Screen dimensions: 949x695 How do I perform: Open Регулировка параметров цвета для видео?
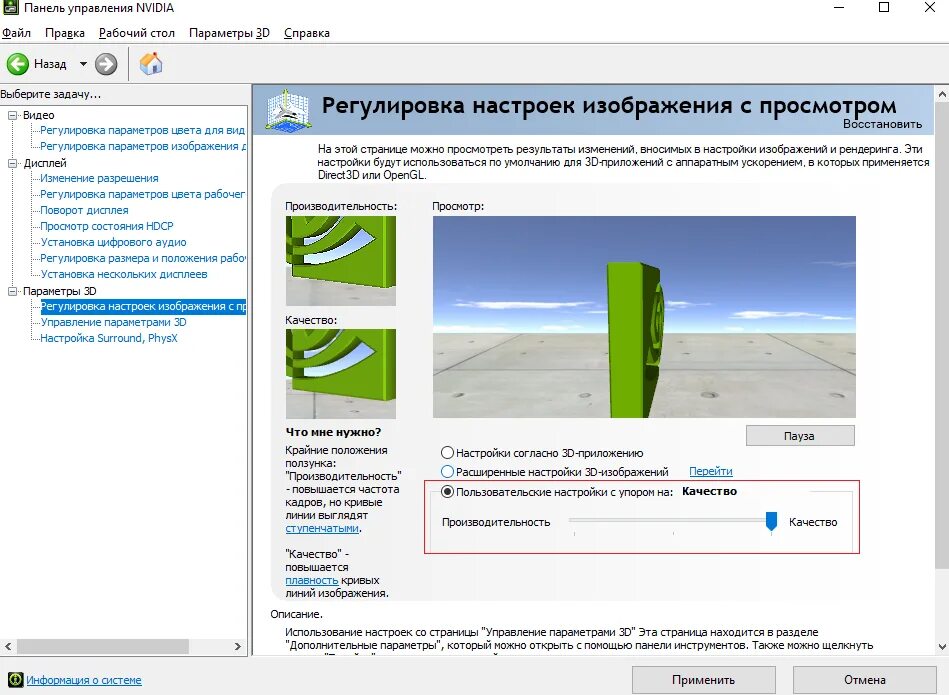coord(142,130)
